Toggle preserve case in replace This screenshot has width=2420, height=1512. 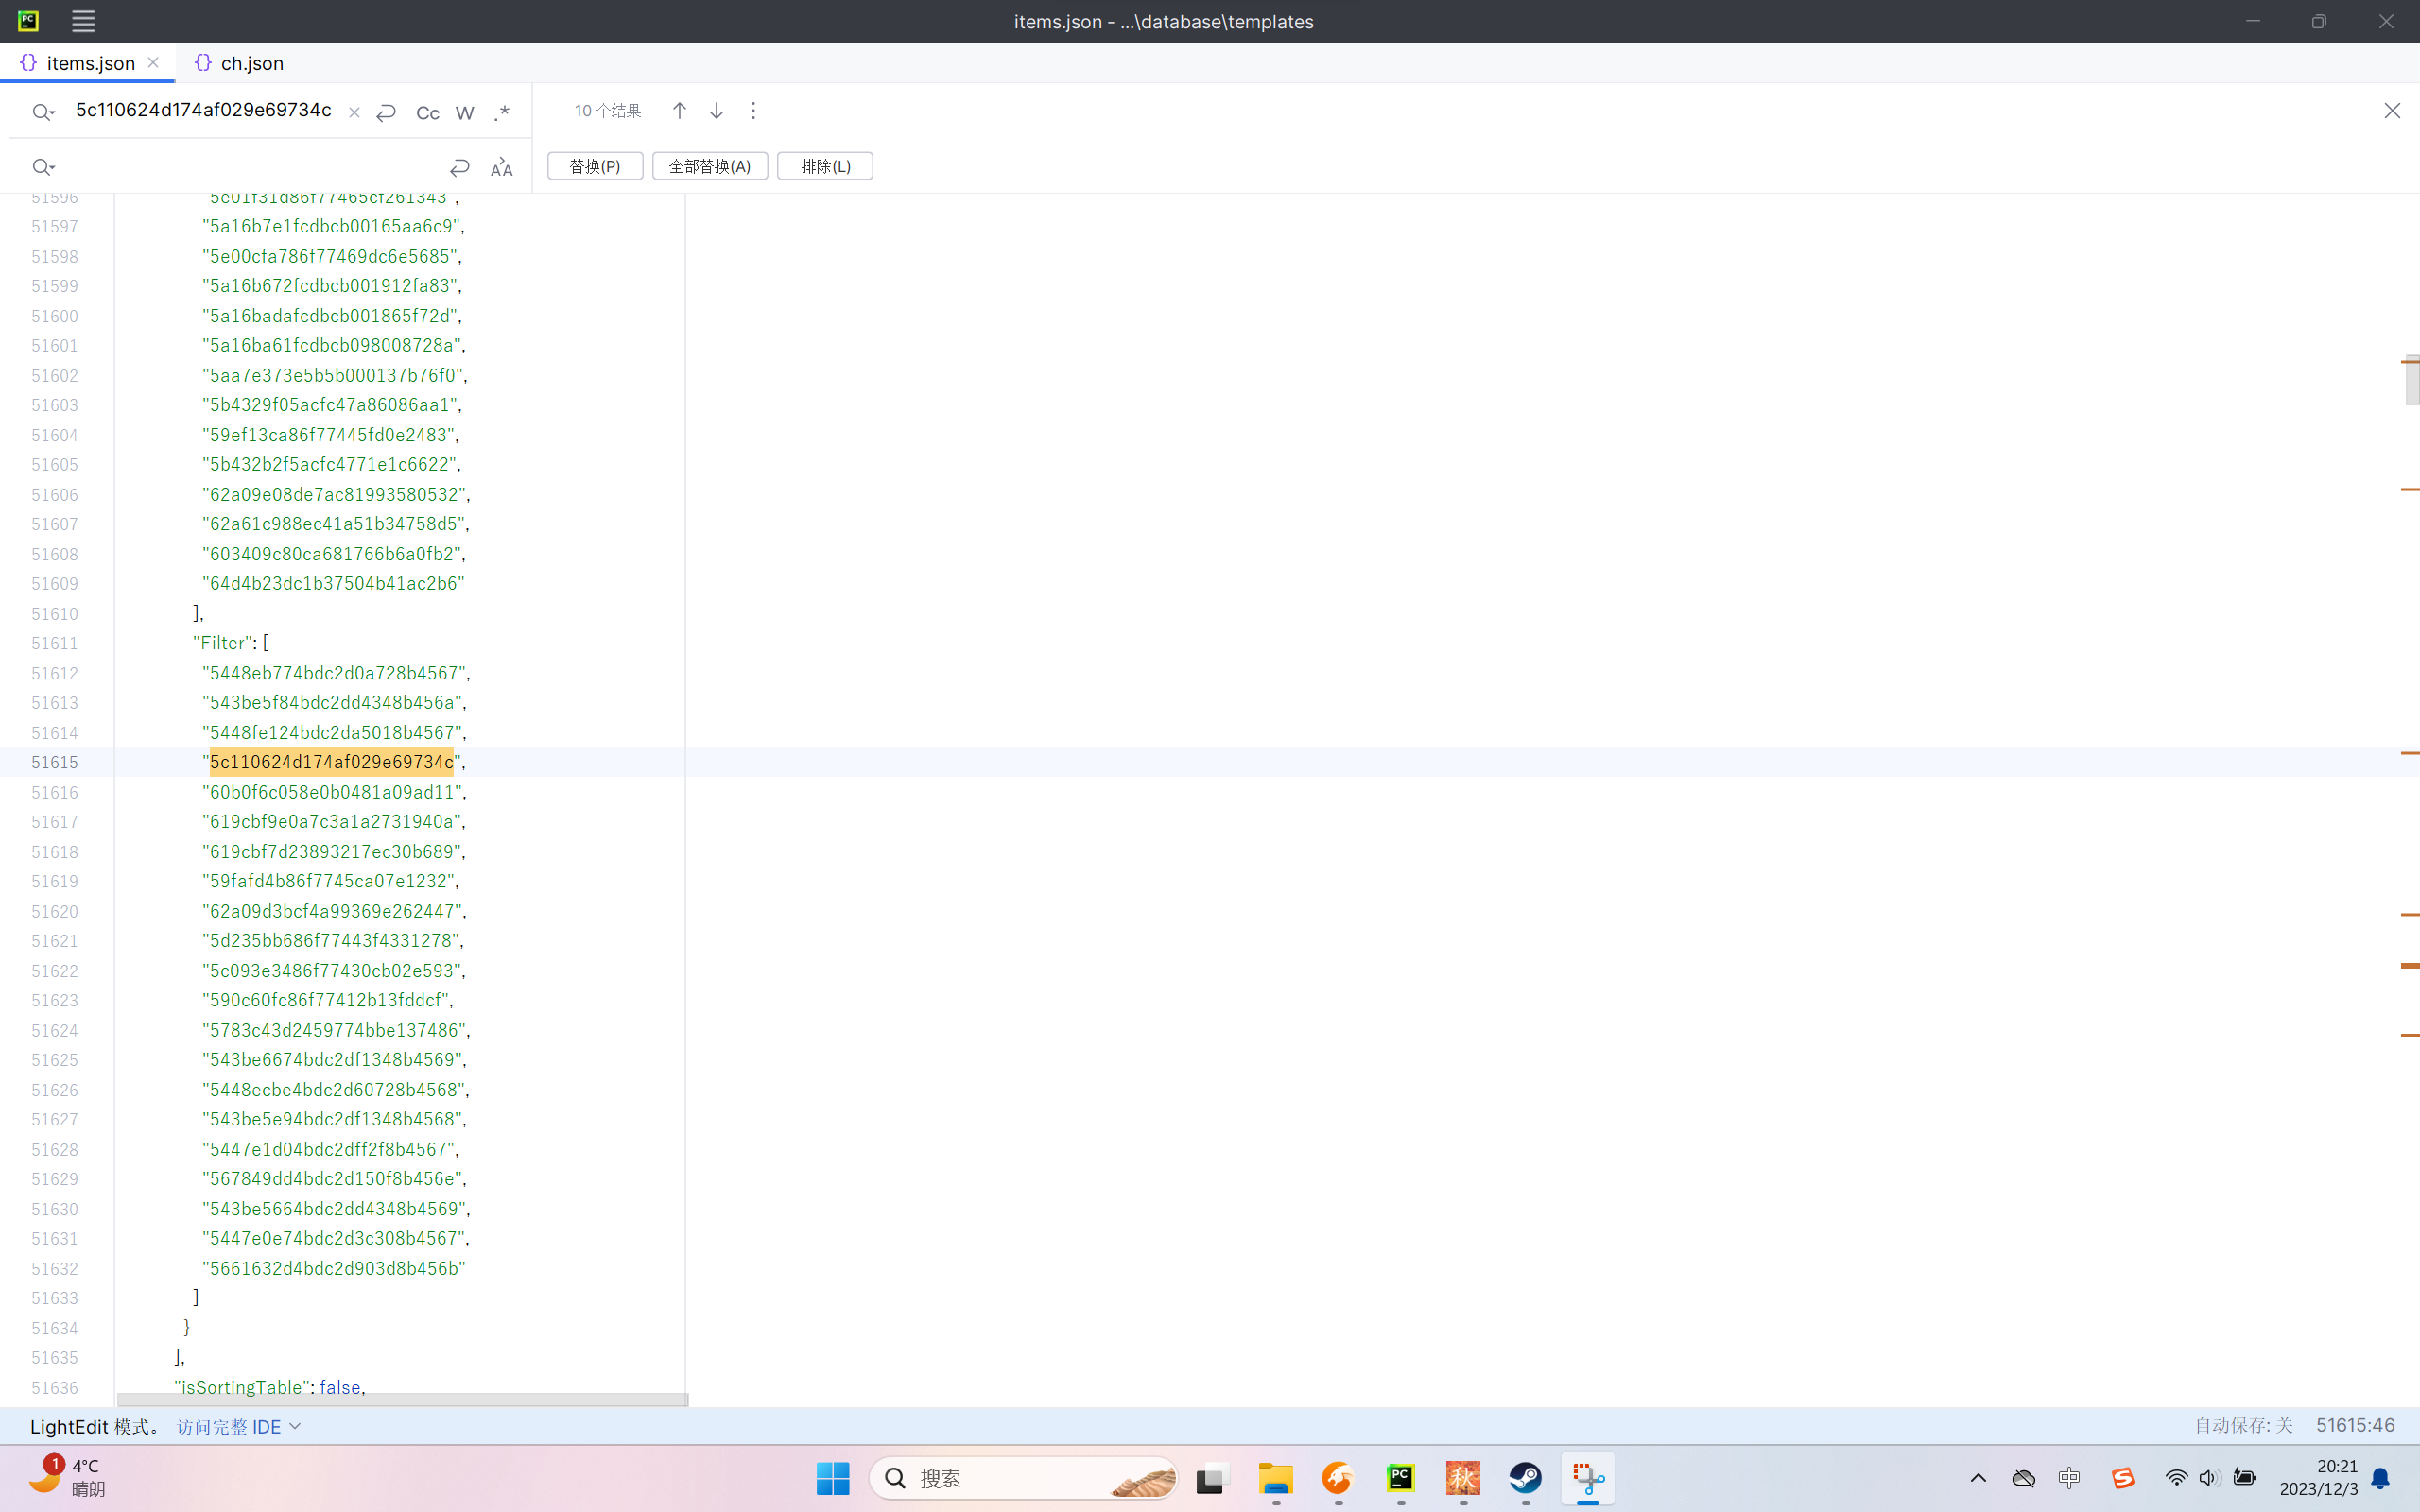[501, 167]
